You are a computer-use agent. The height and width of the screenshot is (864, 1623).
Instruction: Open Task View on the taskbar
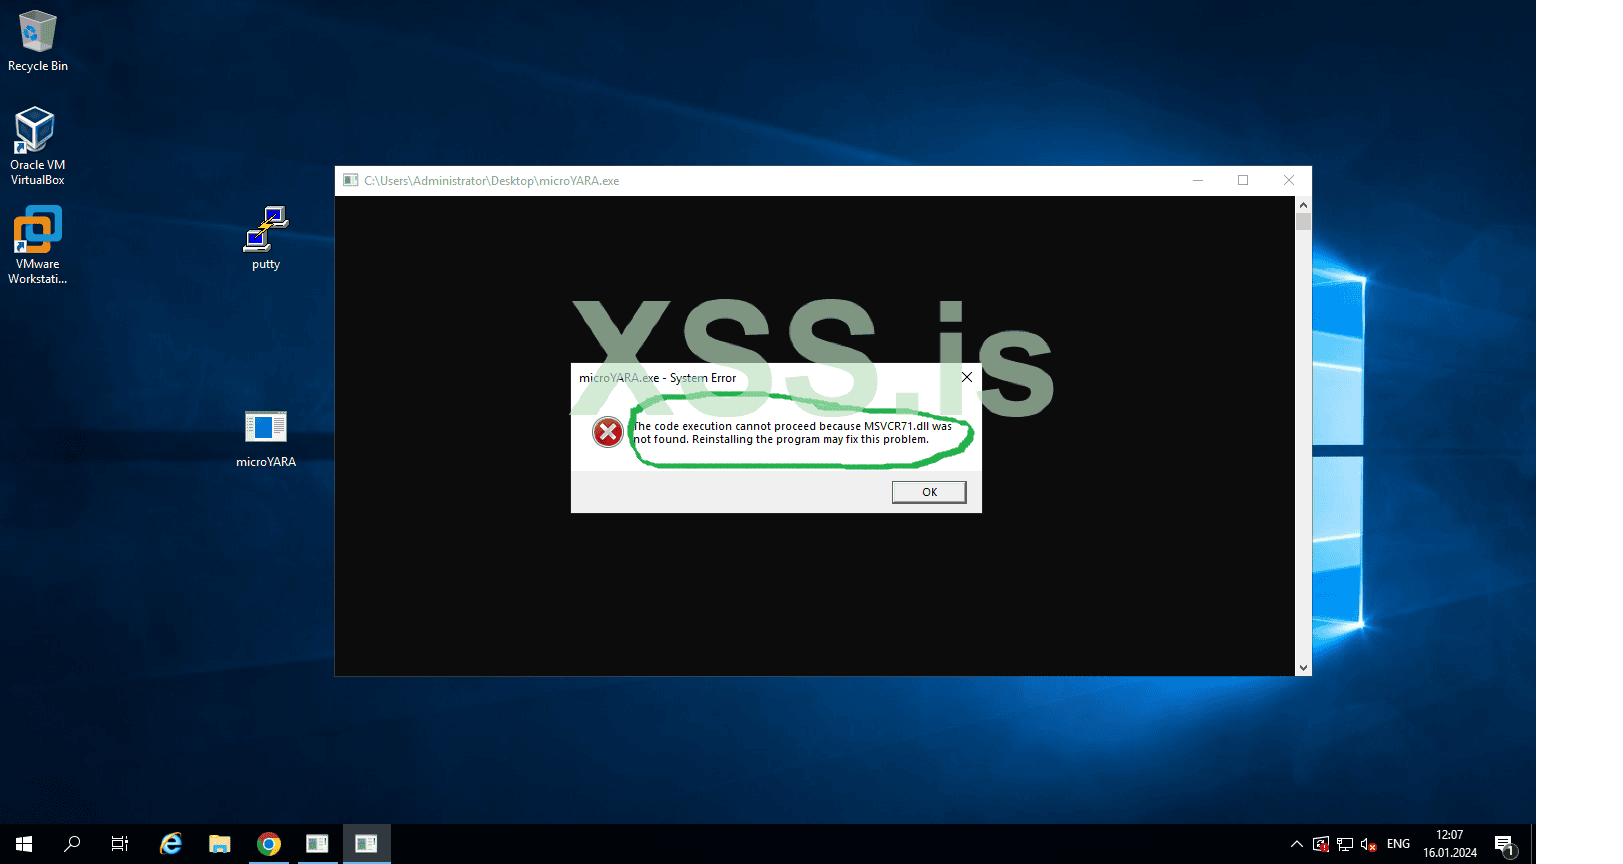click(120, 844)
